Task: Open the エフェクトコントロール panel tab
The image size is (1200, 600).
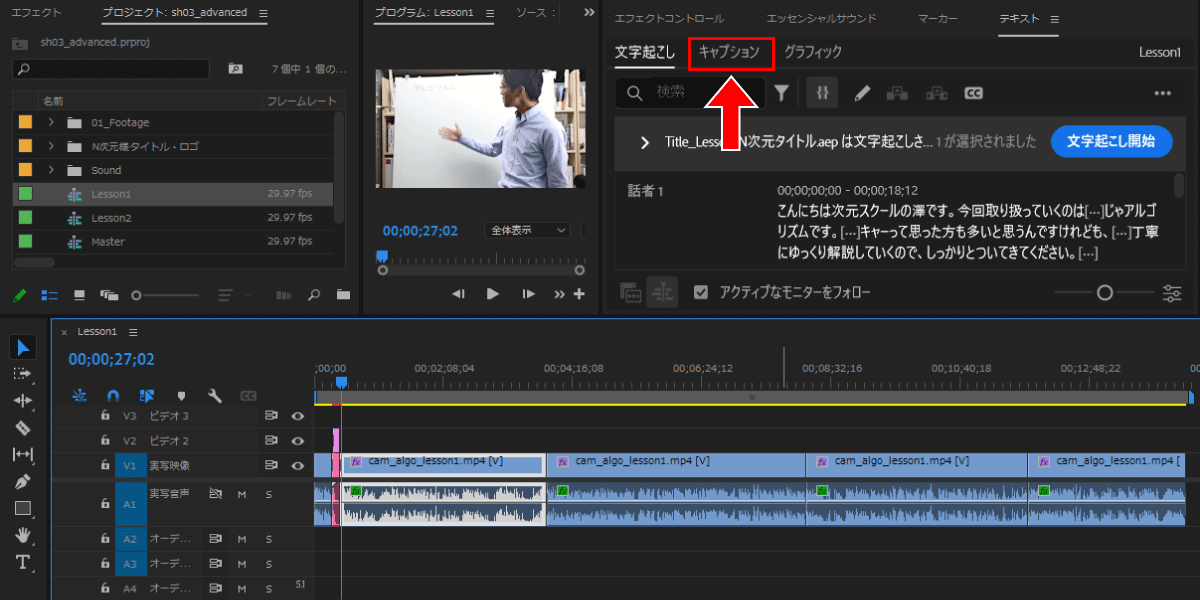Action: tap(669, 19)
